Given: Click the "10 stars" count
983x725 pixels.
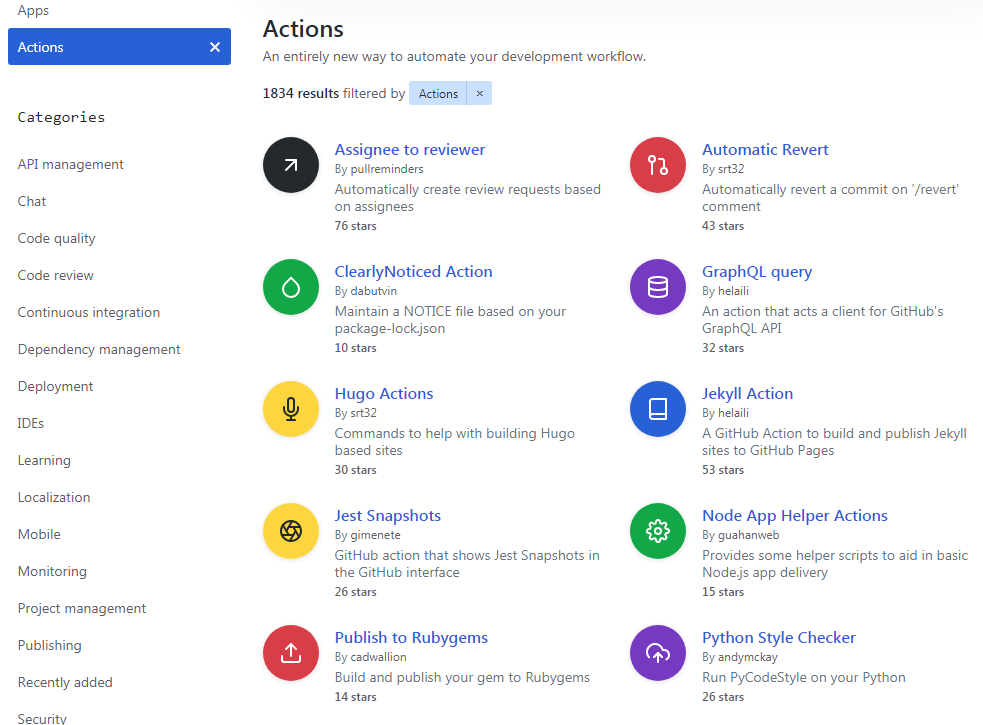Looking at the screenshot, I should coord(355,348).
